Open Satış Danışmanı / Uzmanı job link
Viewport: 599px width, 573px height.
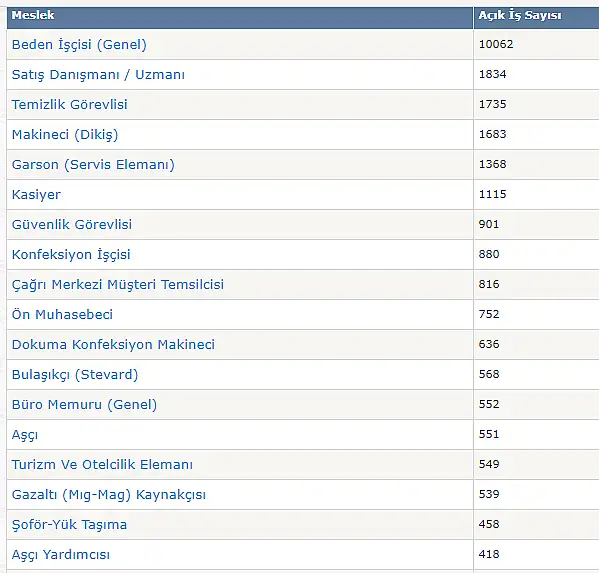(x=98, y=74)
